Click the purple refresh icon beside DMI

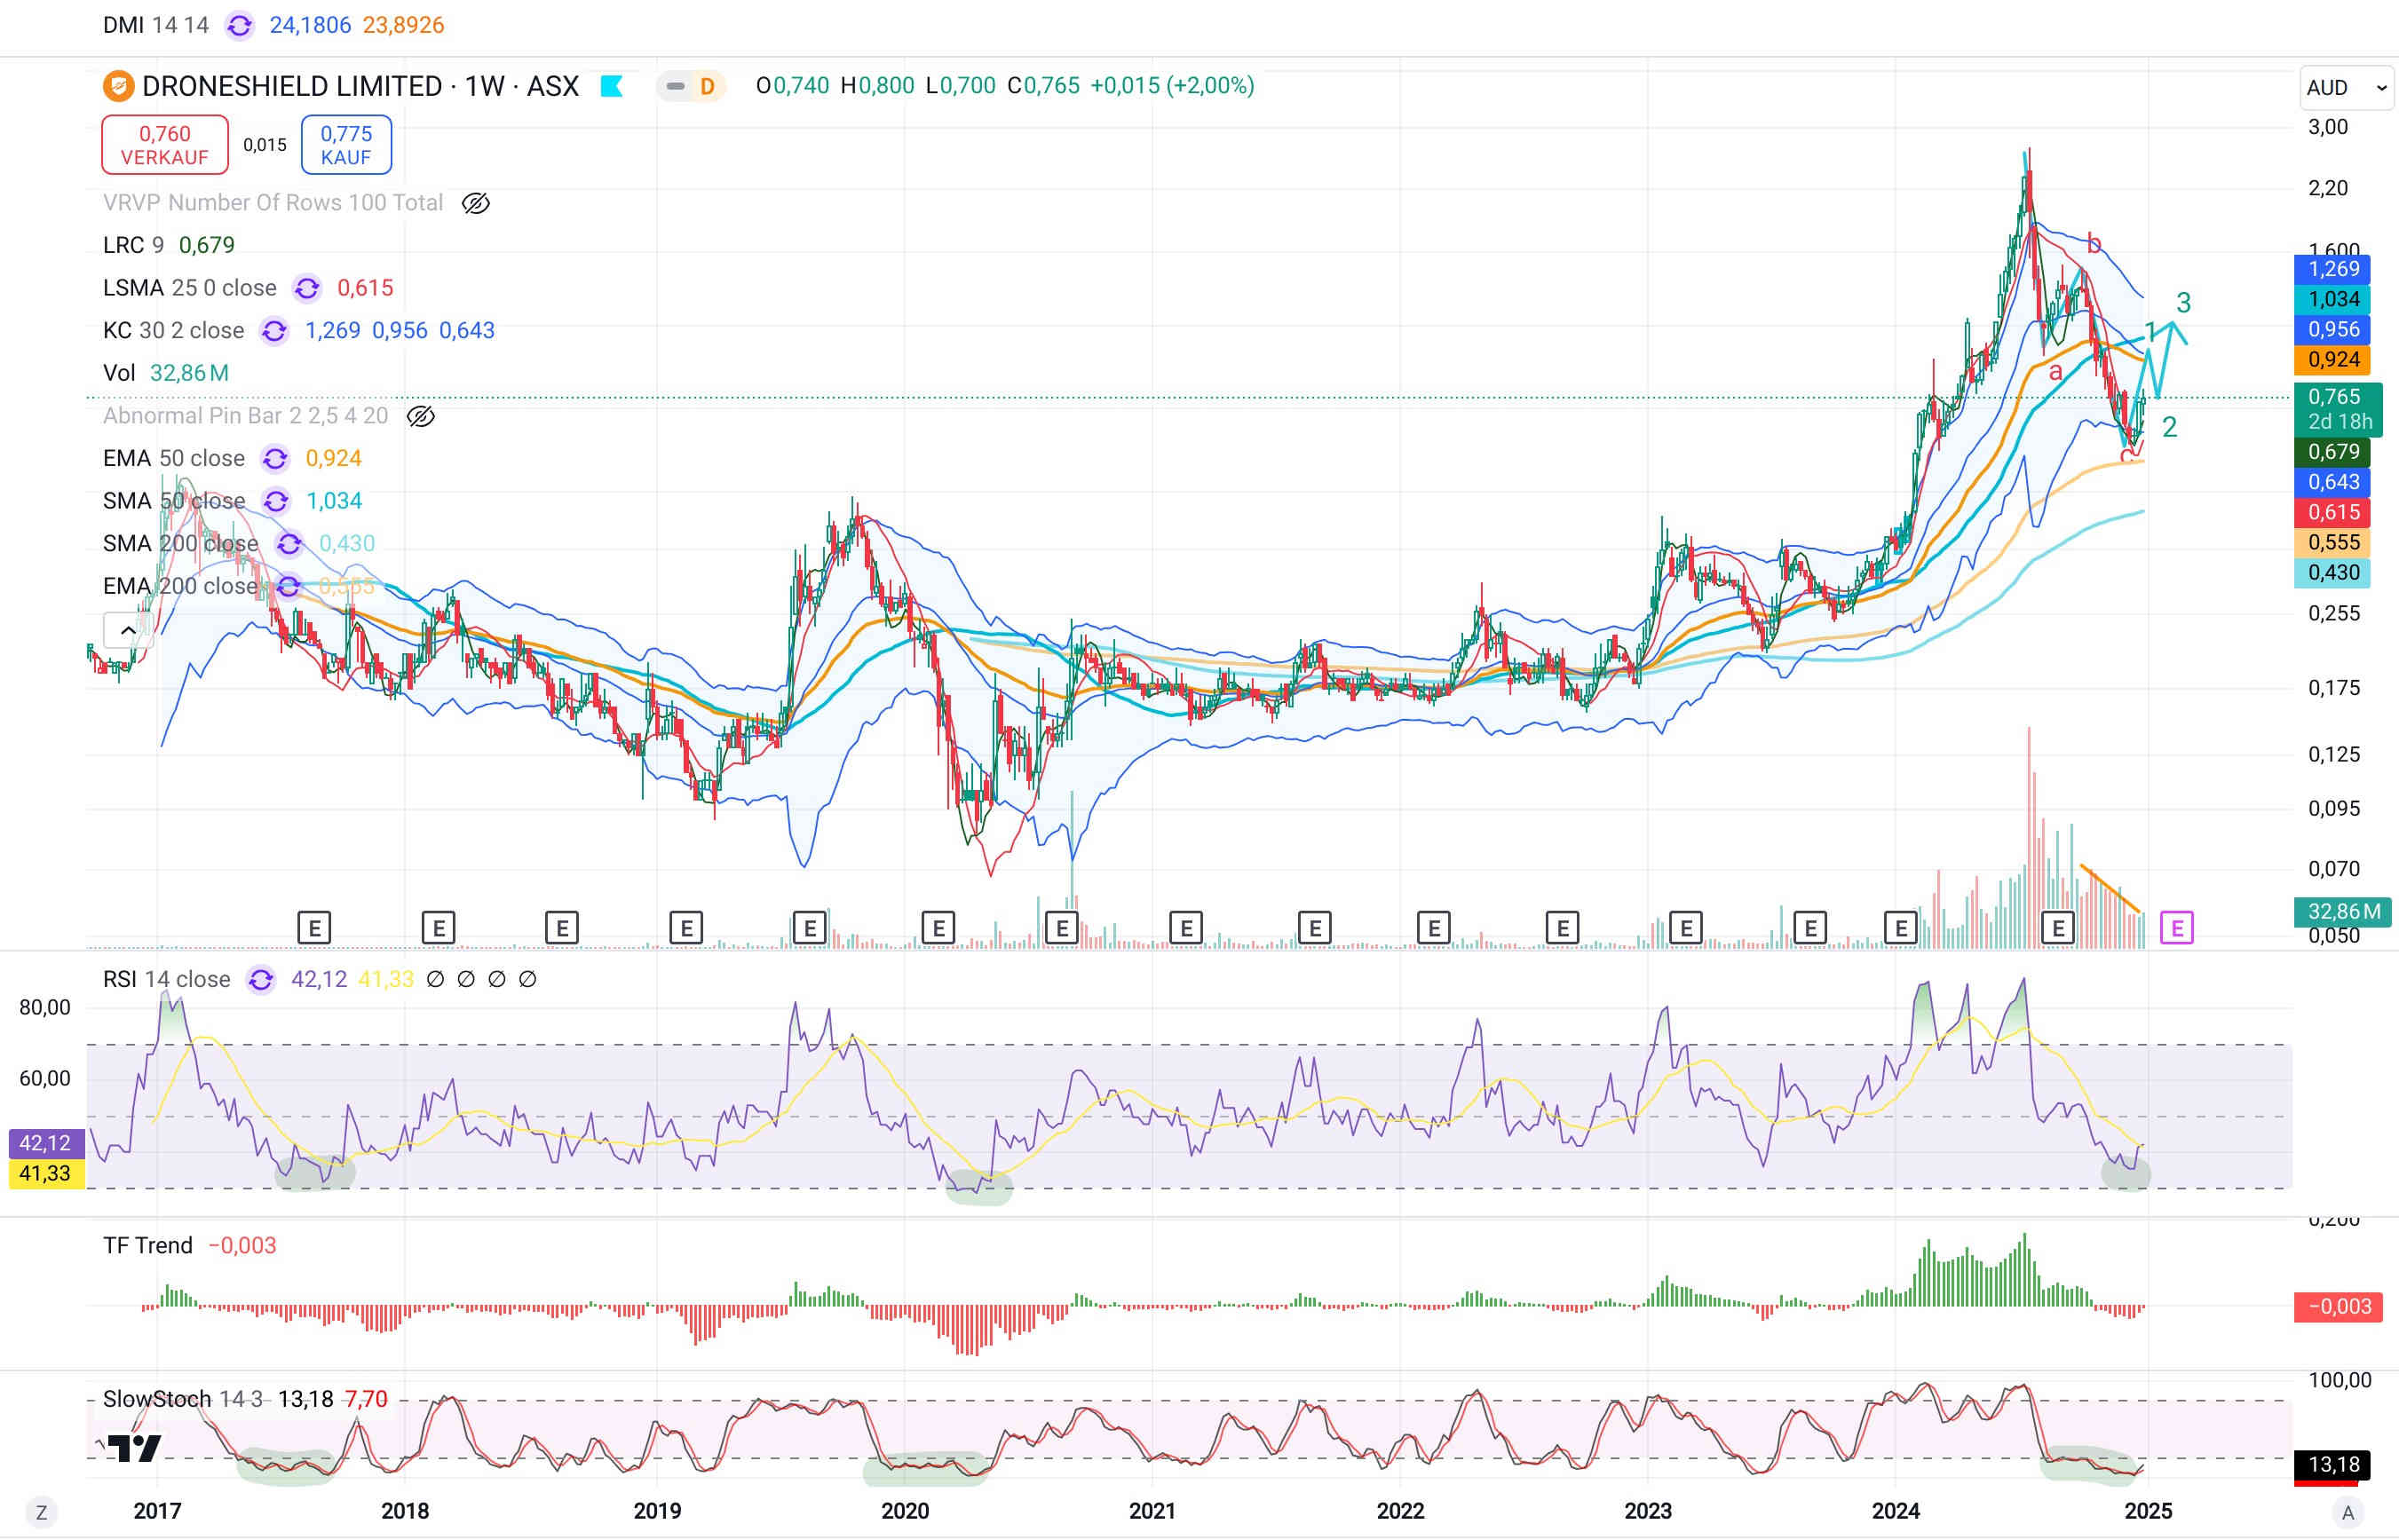(239, 25)
